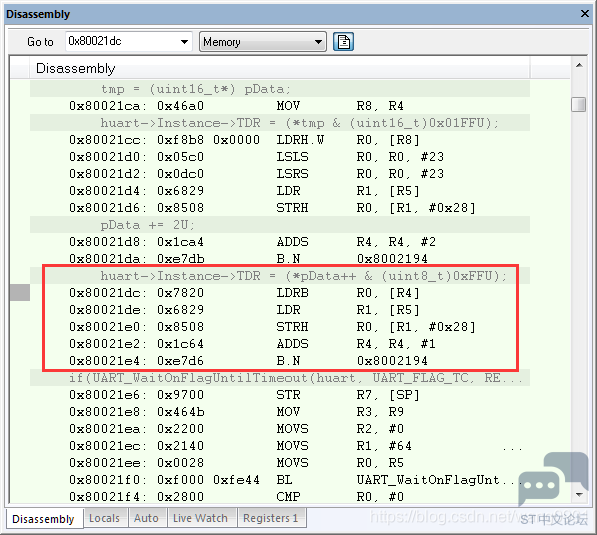Click the Disassembly column header
The width and height of the screenshot is (597, 535).
(x=279, y=69)
